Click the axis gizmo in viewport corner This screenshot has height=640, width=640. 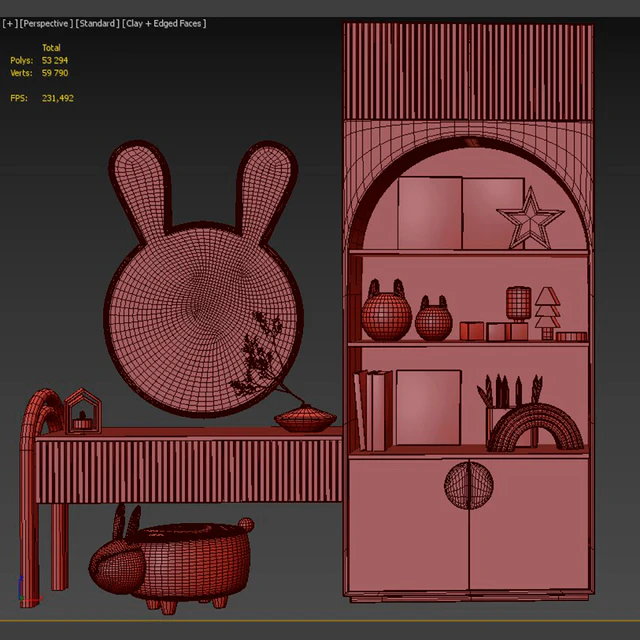[x=29, y=590]
